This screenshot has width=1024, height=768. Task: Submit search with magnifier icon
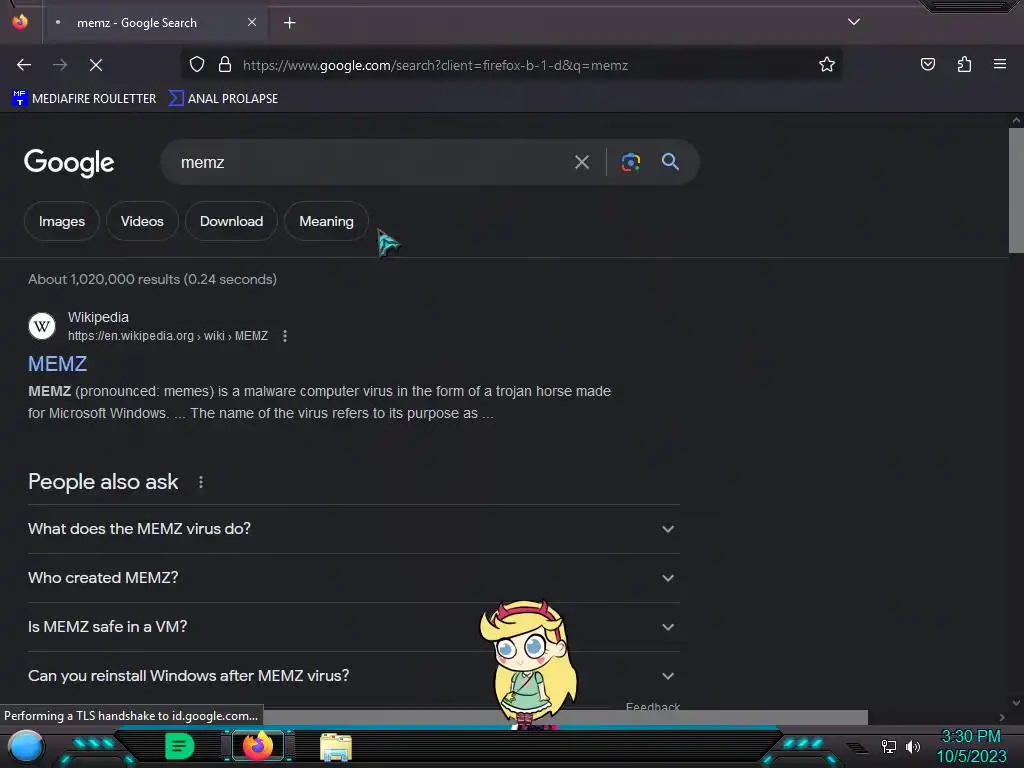click(670, 161)
